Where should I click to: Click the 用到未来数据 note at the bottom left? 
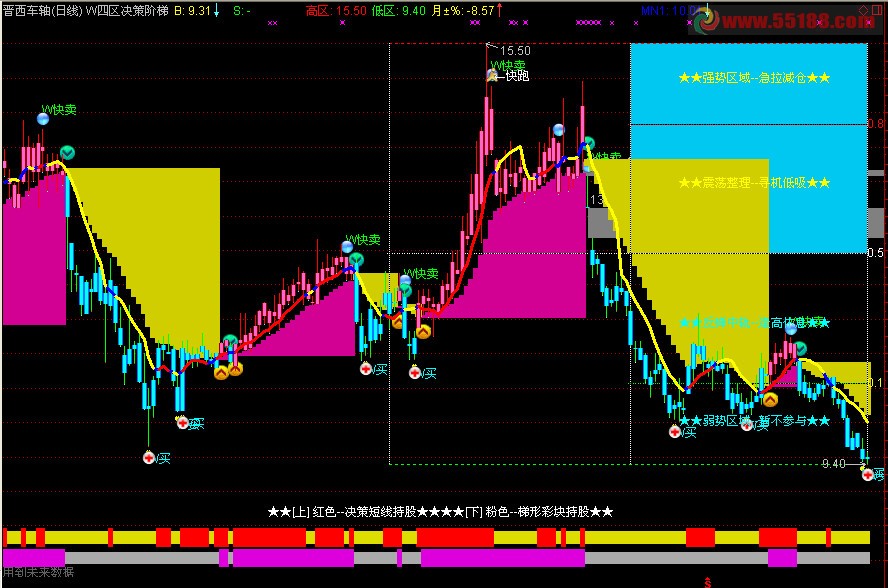pos(38,572)
